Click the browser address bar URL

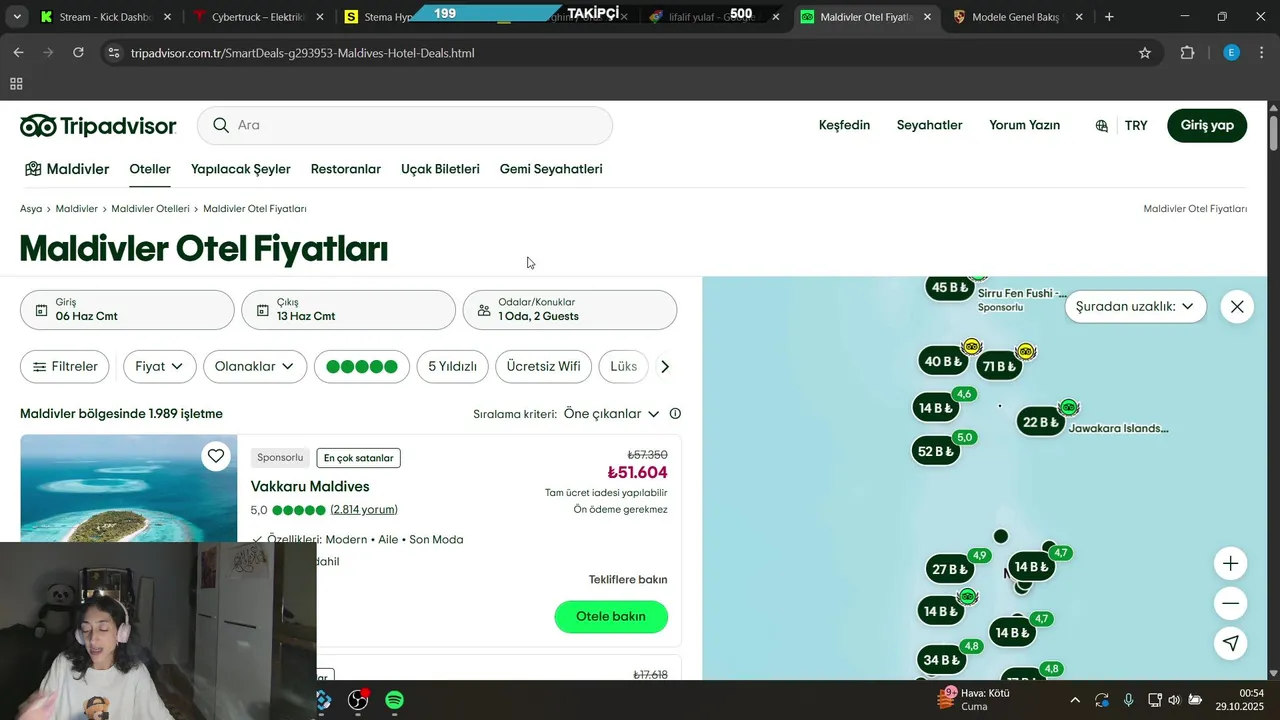pyautogui.click(x=302, y=53)
